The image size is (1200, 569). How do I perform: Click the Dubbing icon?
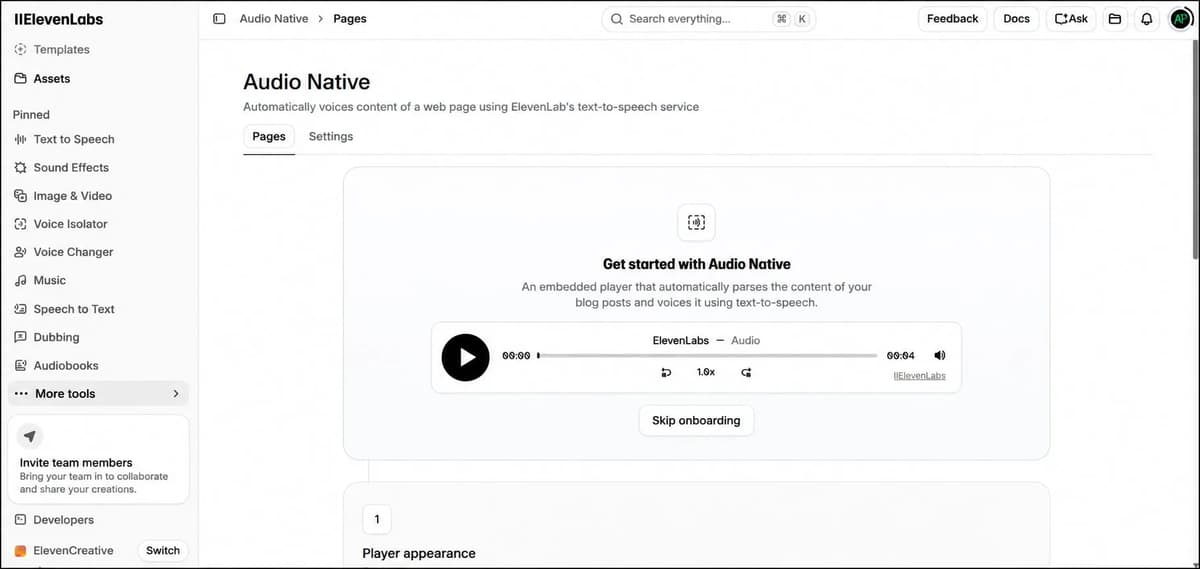point(21,337)
